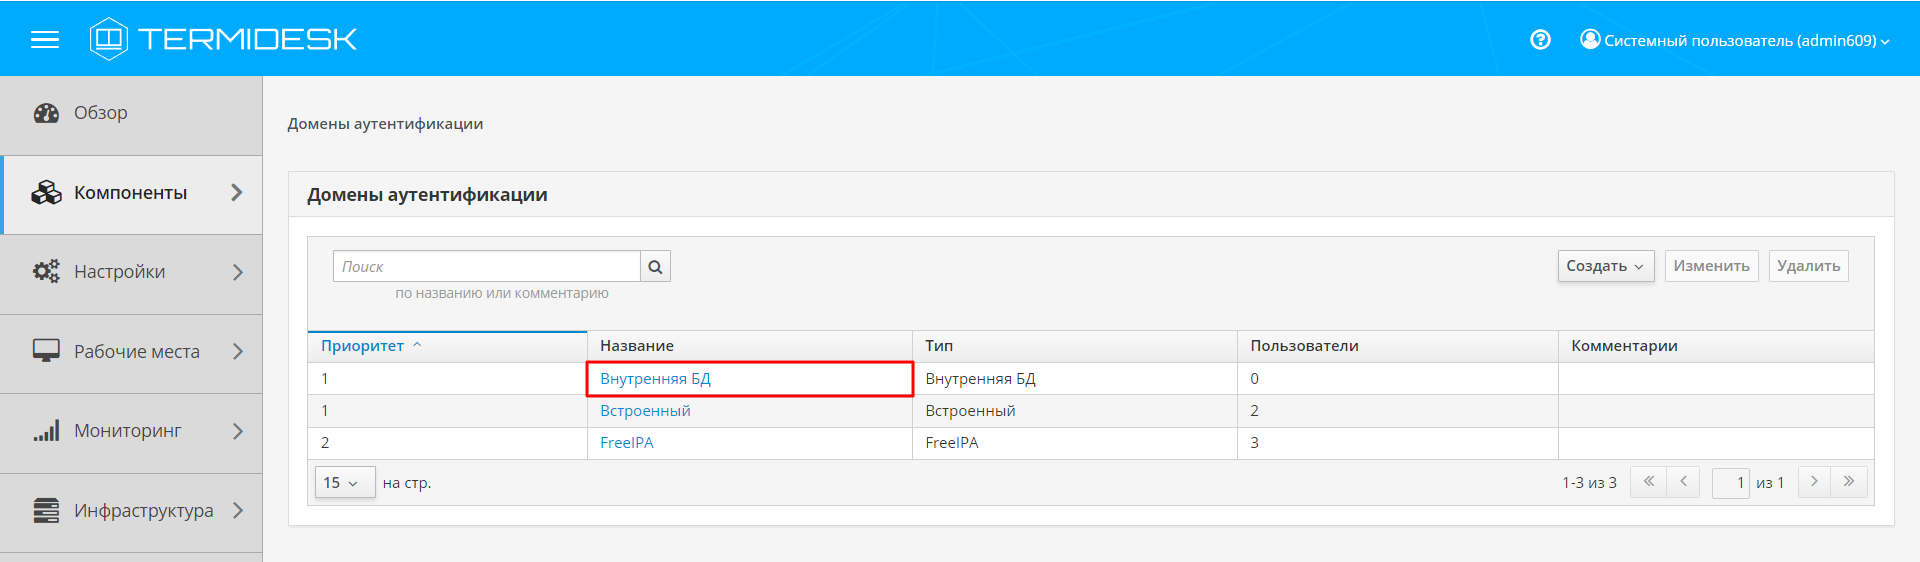The height and width of the screenshot is (562, 1920).
Task: Open the hamburger navigation menu
Action: click(x=45, y=39)
